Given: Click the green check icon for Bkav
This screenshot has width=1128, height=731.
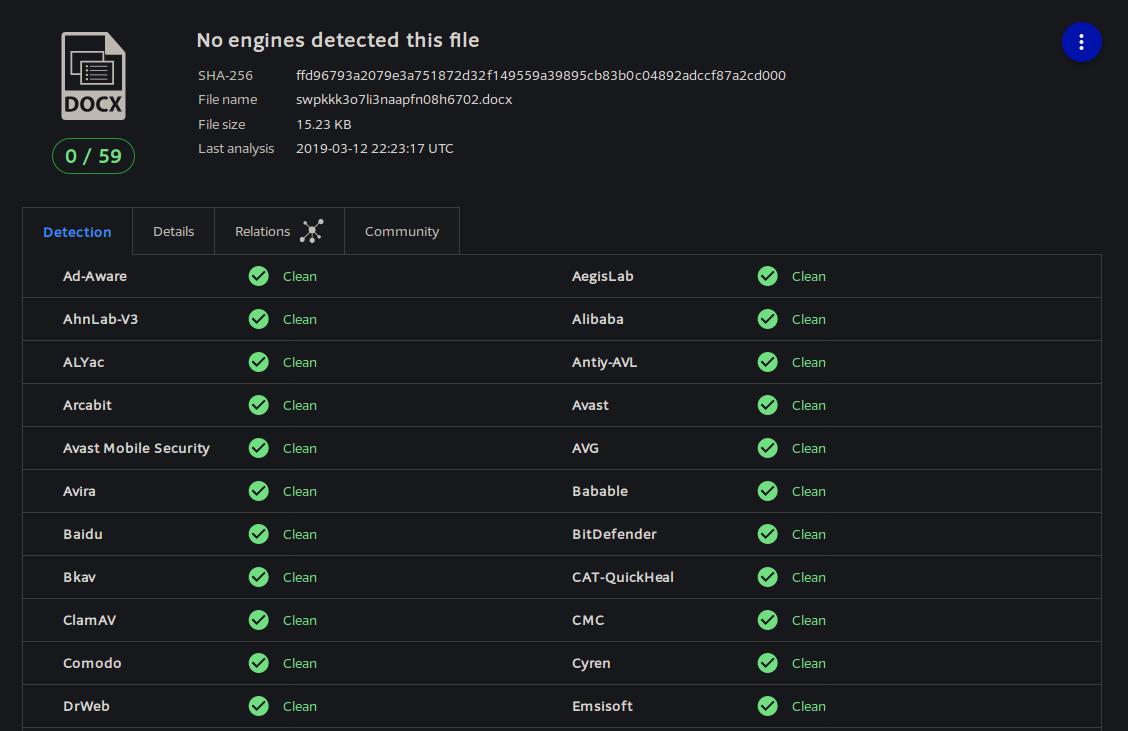Looking at the screenshot, I should (259, 577).
